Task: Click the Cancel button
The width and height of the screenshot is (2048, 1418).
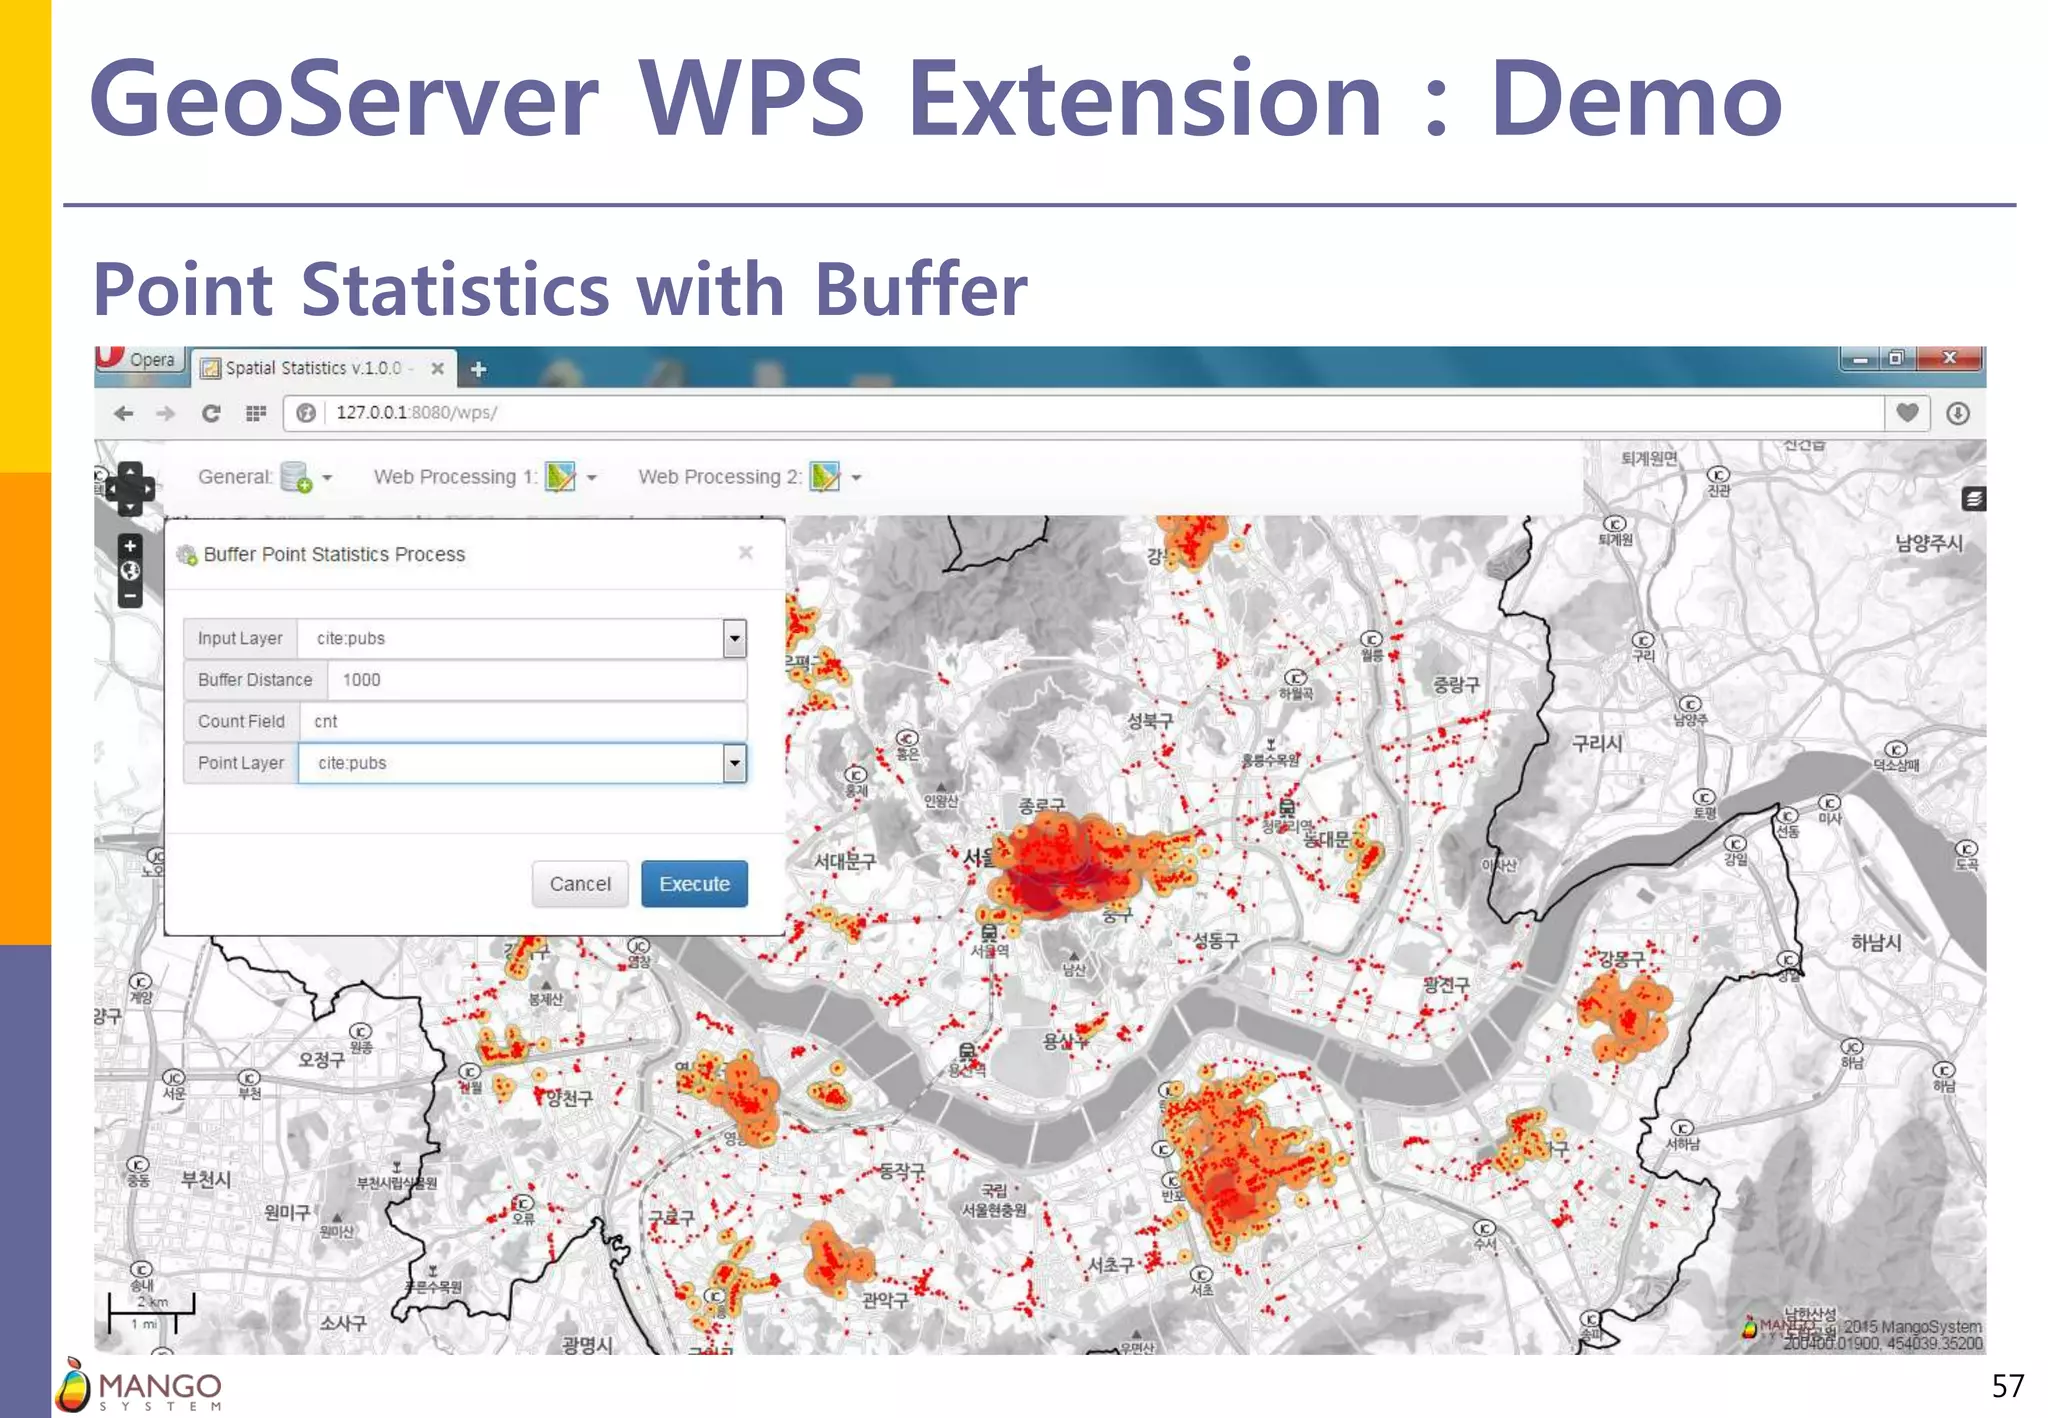Action: [x=580, y=884]
